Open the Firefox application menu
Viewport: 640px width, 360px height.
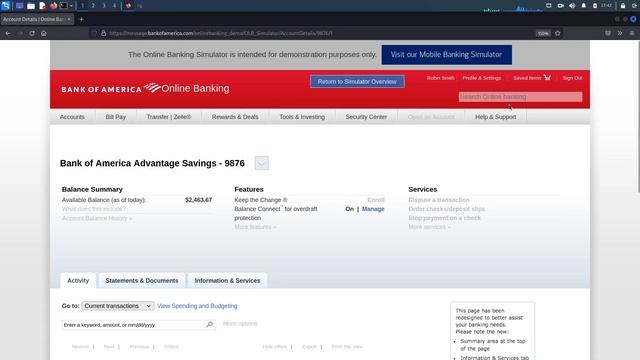[632, 33]
